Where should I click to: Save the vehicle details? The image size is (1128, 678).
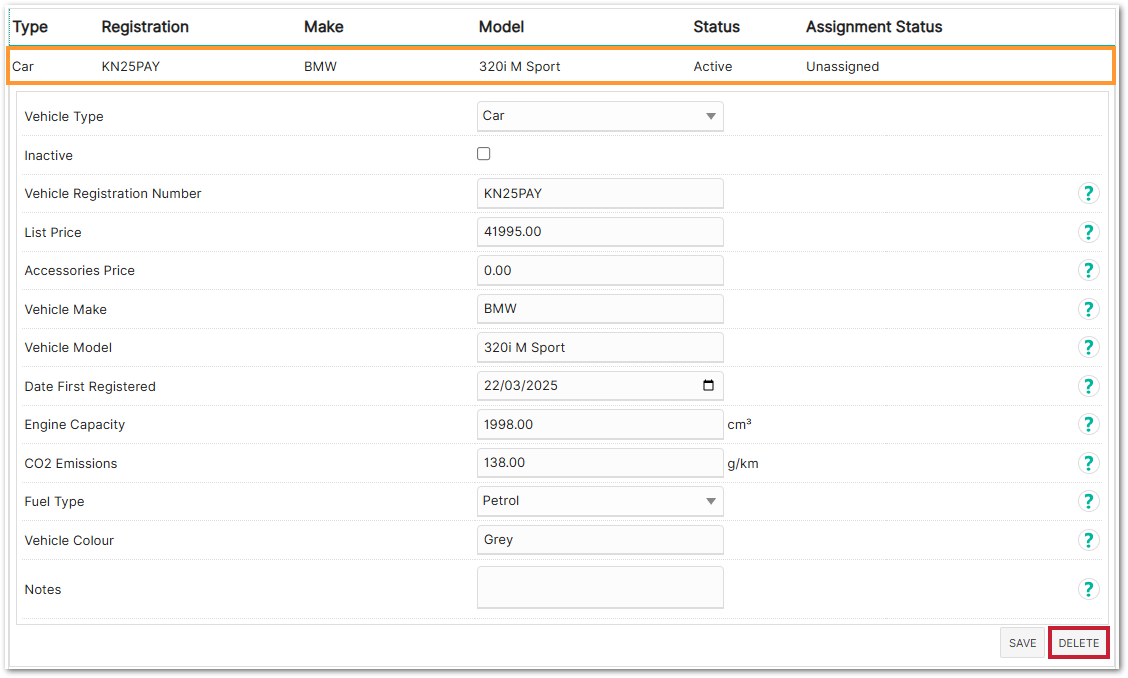[1022, 643]
